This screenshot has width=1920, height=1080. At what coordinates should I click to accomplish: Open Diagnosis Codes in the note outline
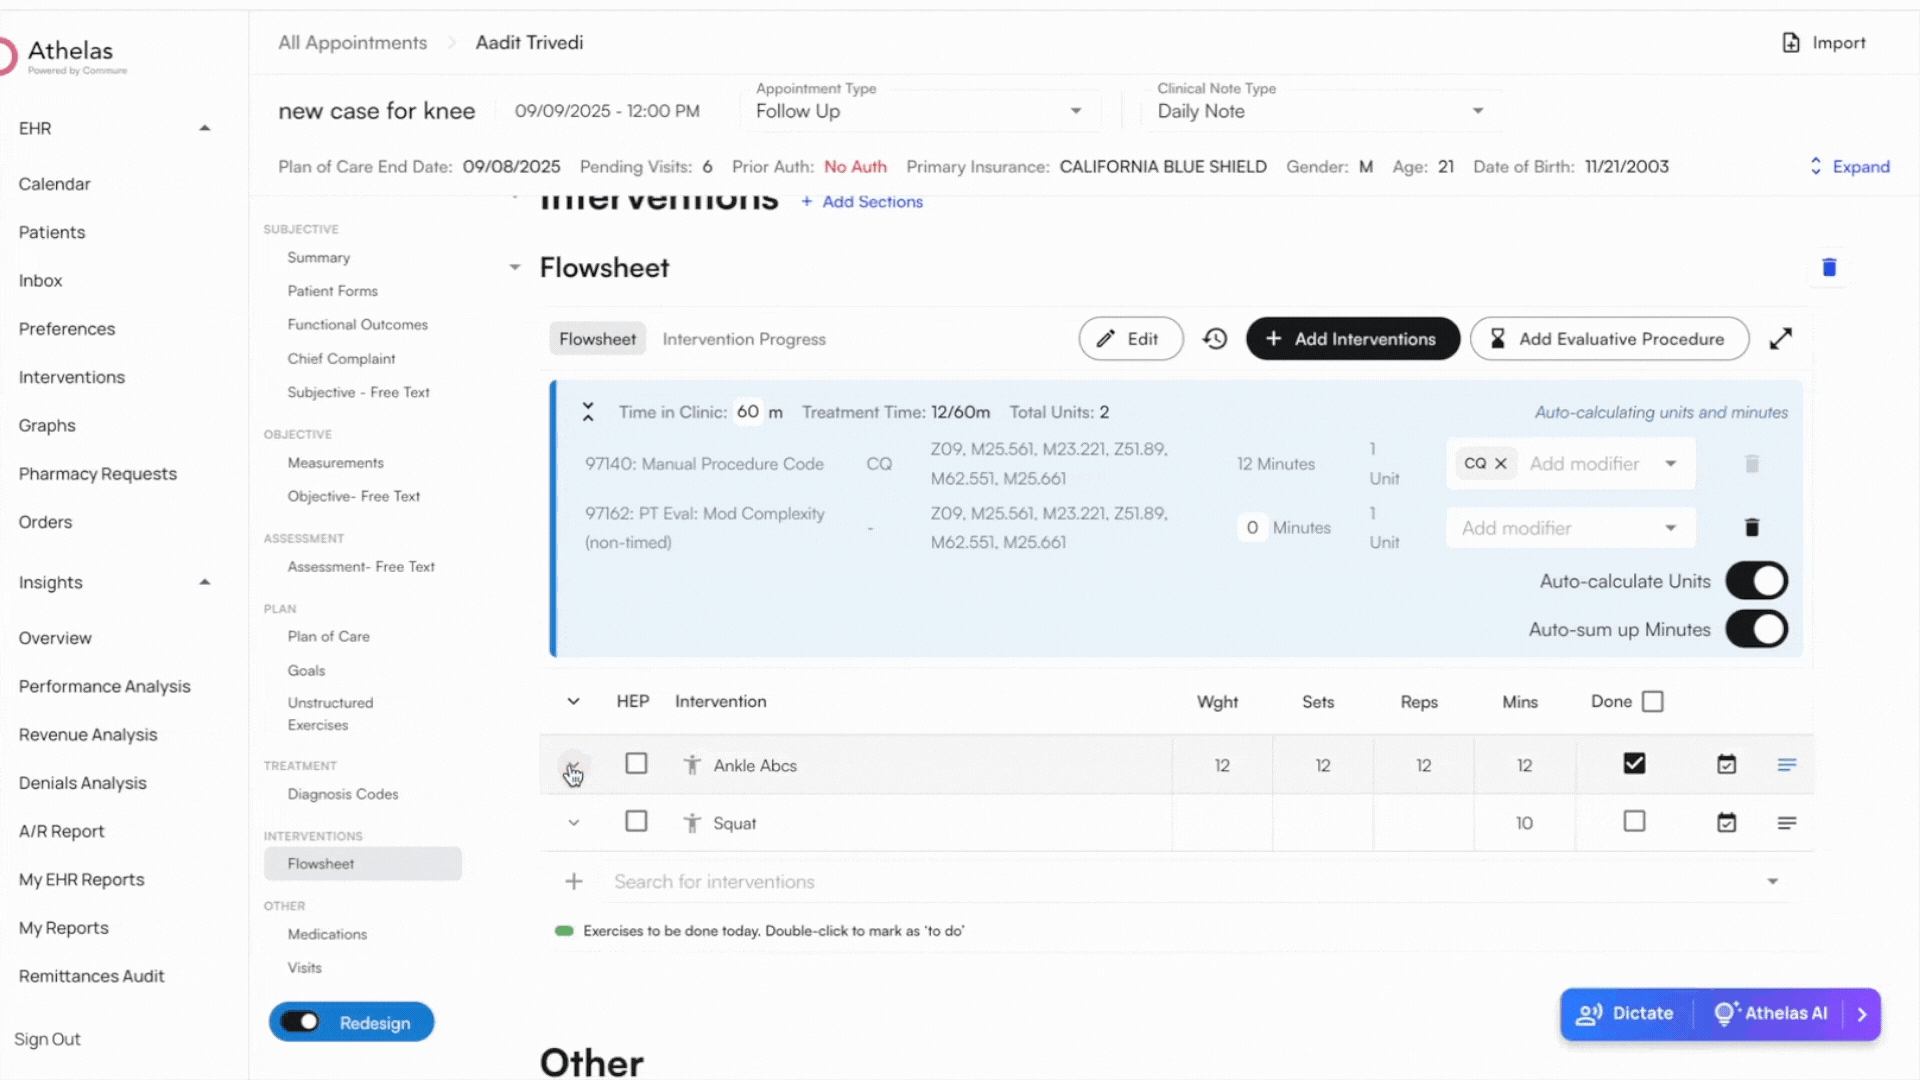point(343,794)
